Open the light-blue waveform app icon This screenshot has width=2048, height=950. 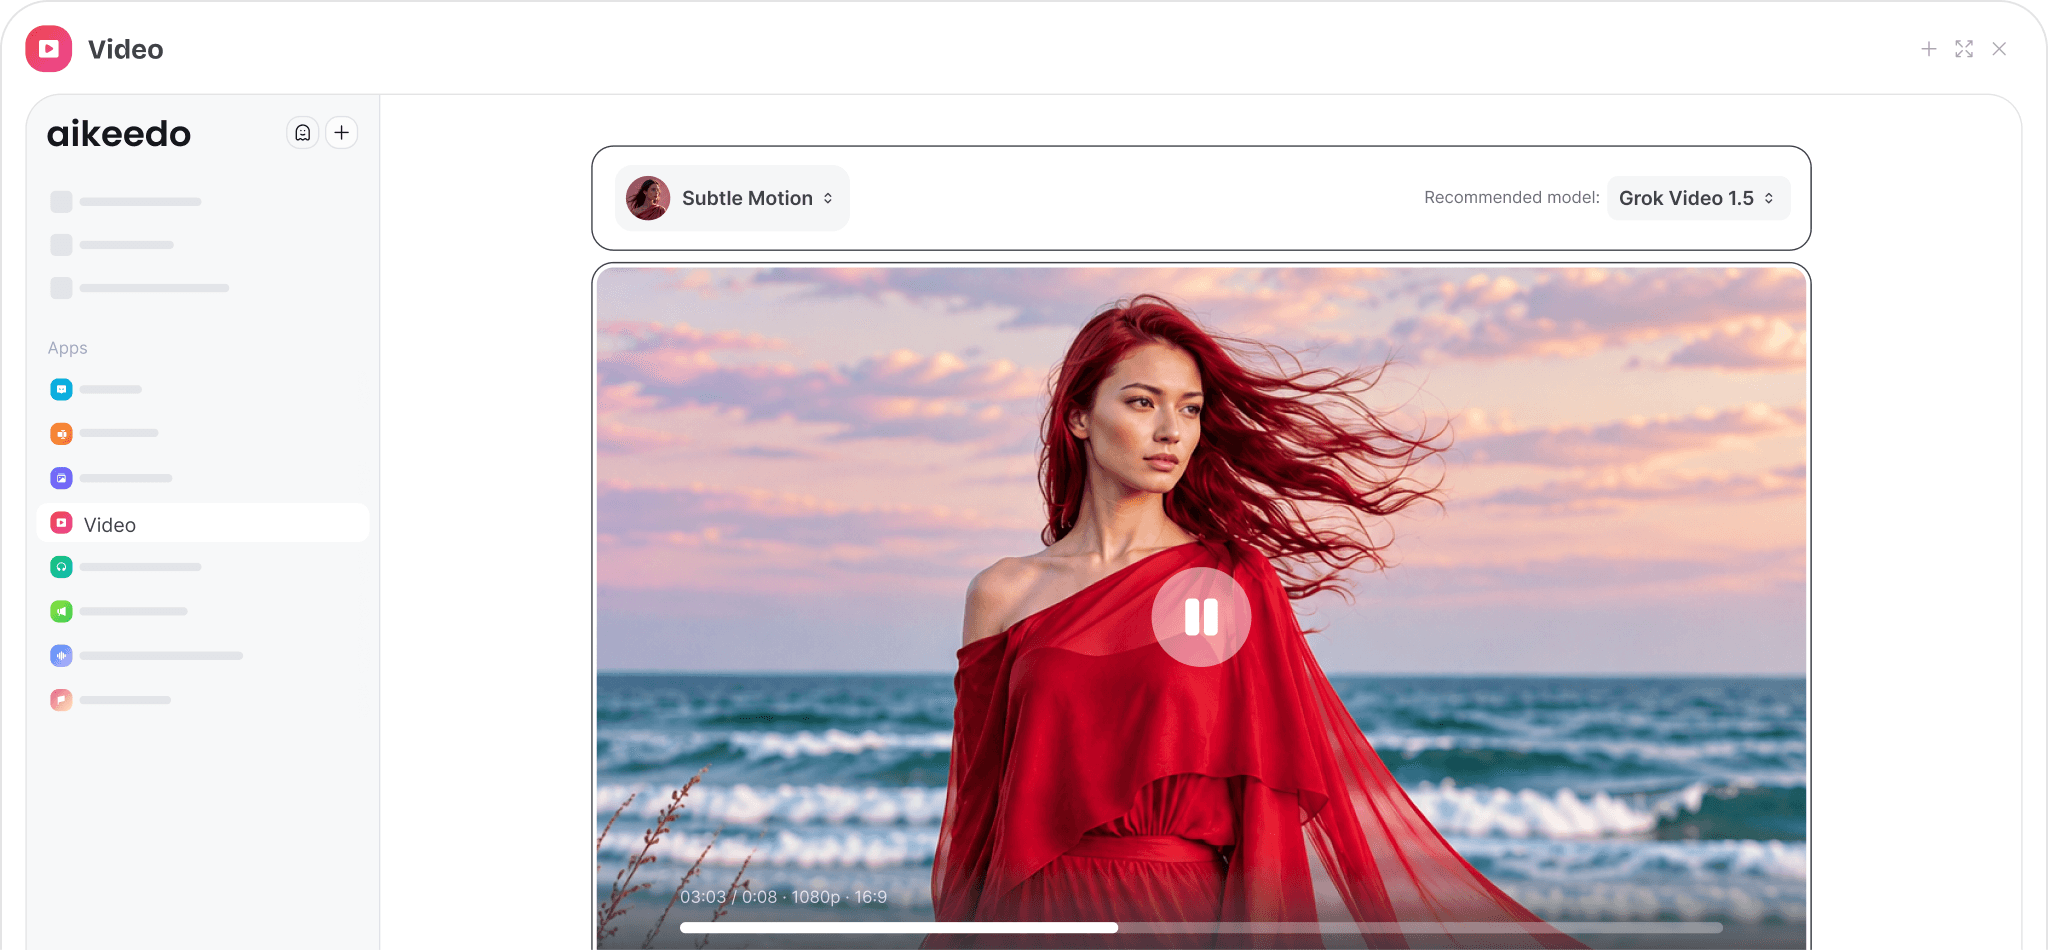click(61, 656)
